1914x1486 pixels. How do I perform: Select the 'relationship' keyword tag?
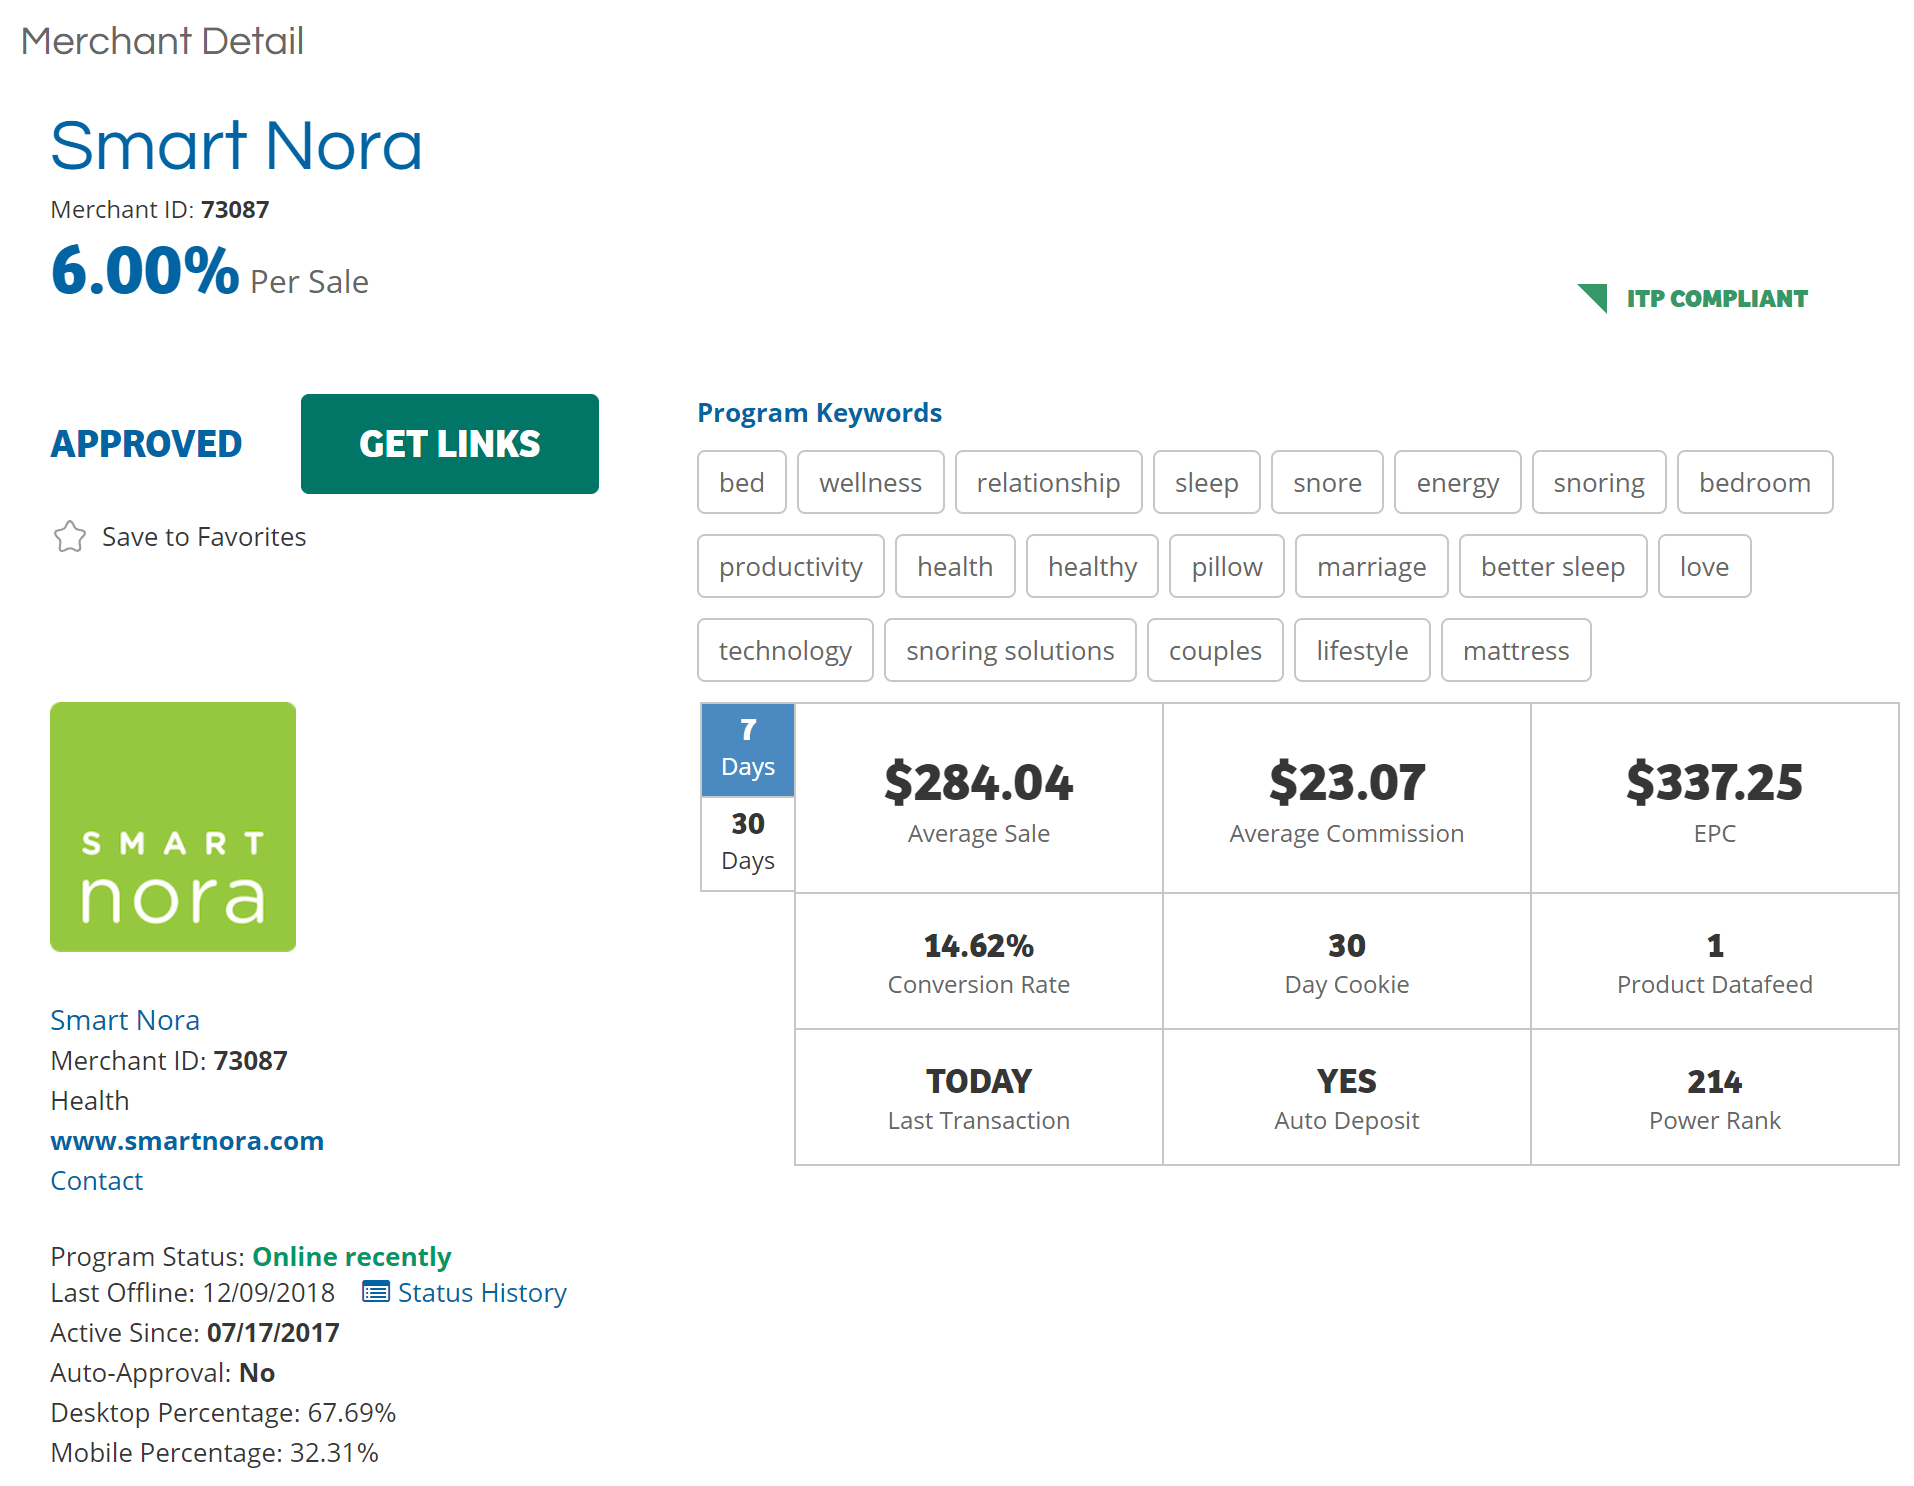pos(1049,482)
